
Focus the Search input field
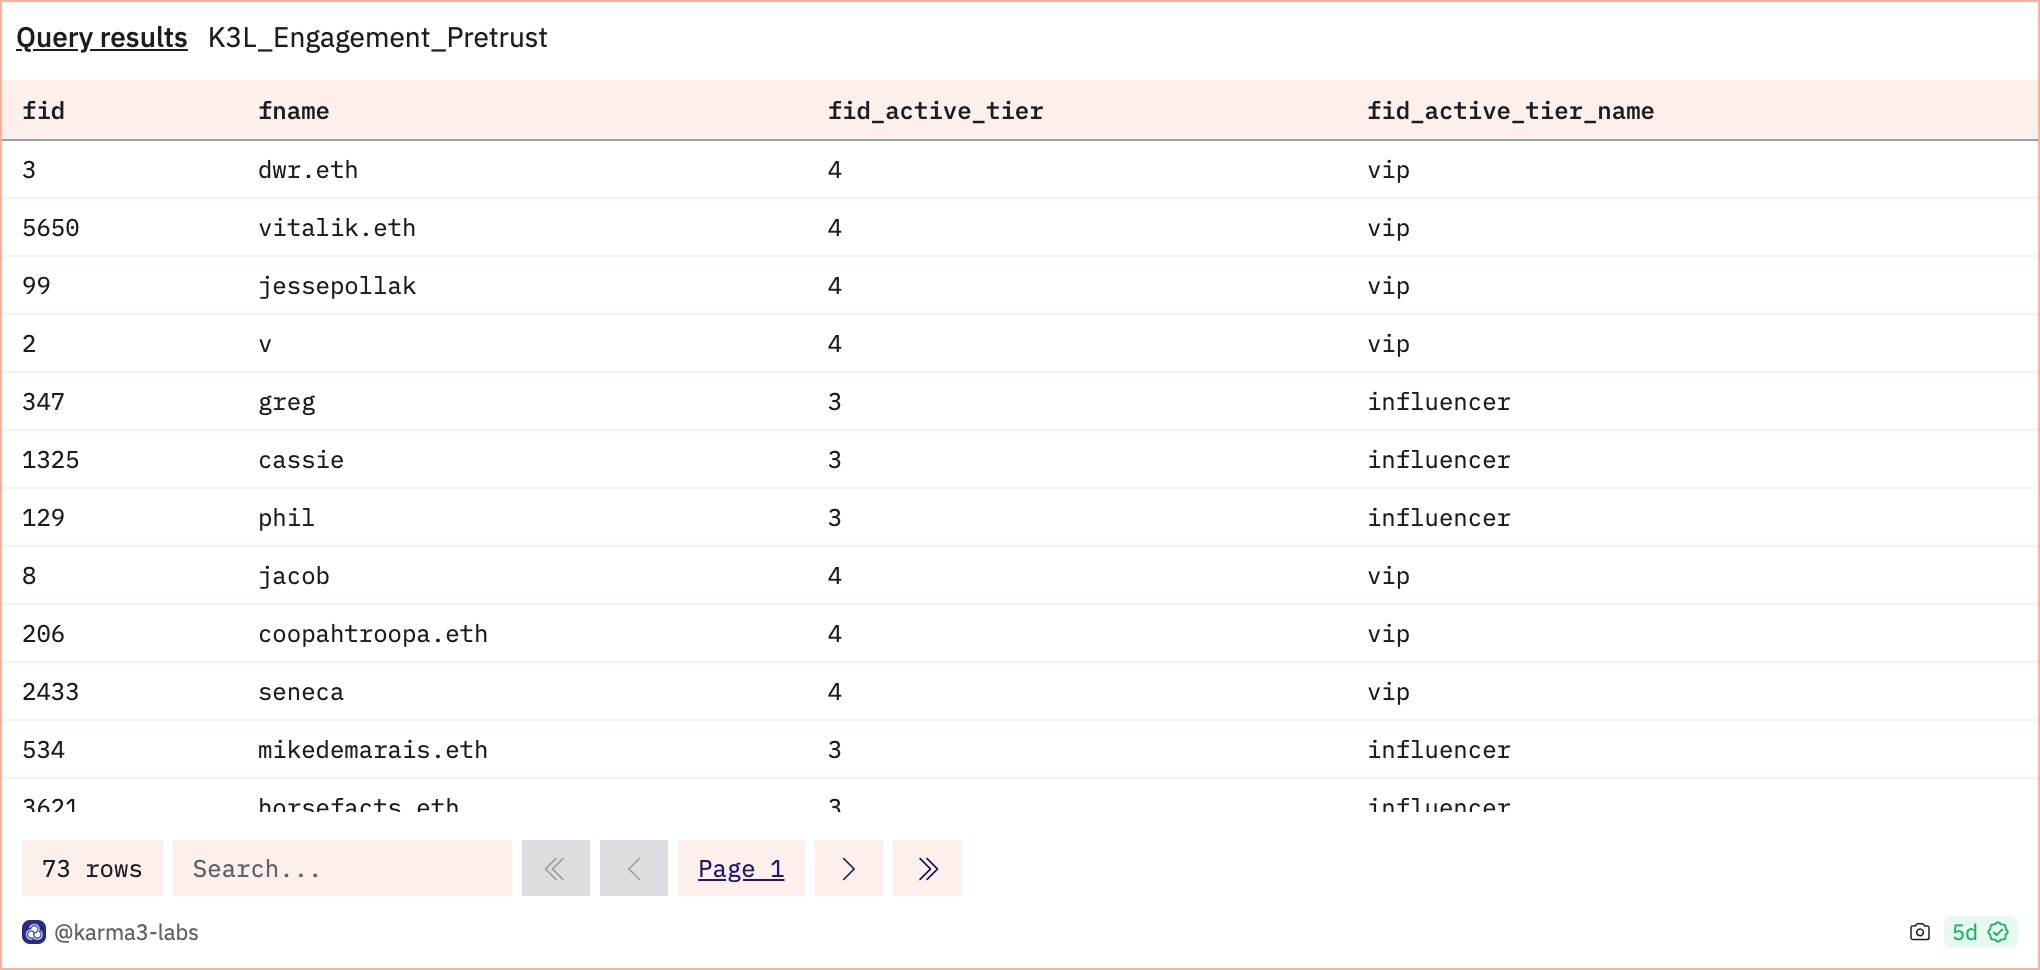point(342,868)
